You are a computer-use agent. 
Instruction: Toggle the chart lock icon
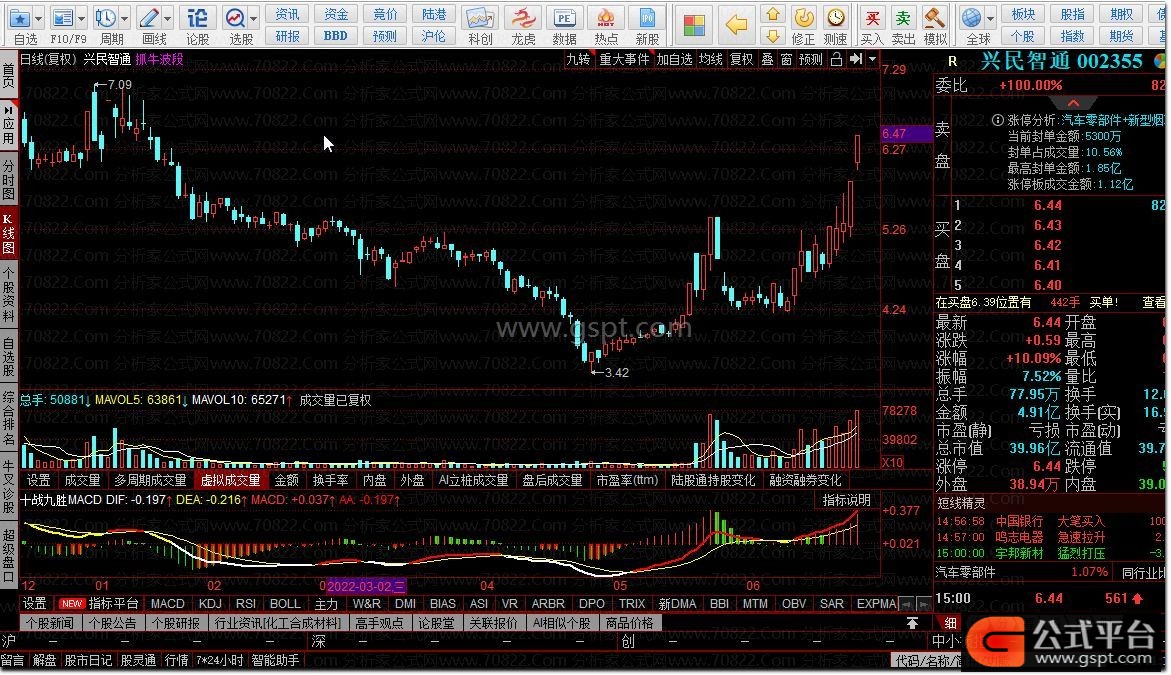[x=836, y=59]
